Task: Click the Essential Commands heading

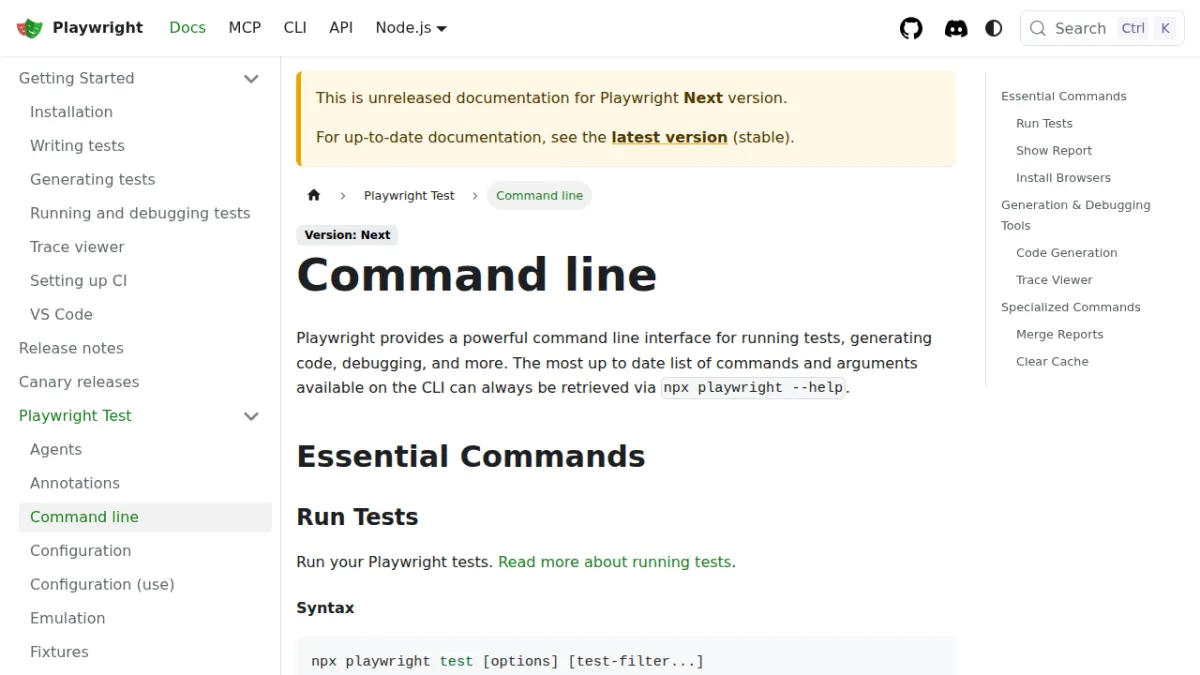Action: point(471,456)
